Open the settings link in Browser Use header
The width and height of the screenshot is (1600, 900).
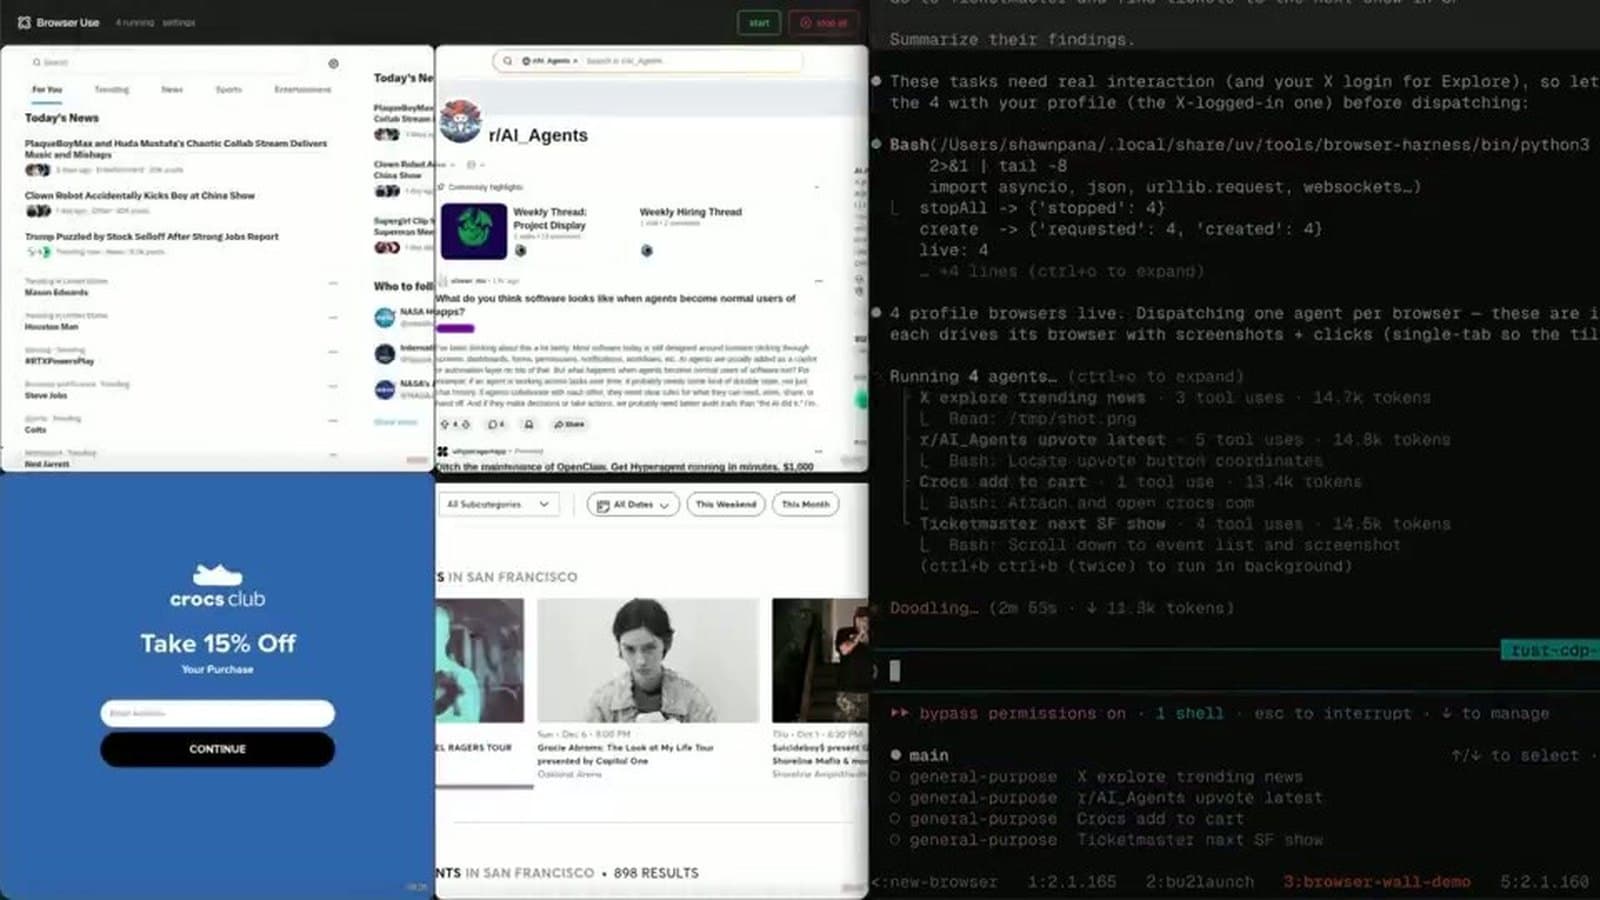point(179,22)
